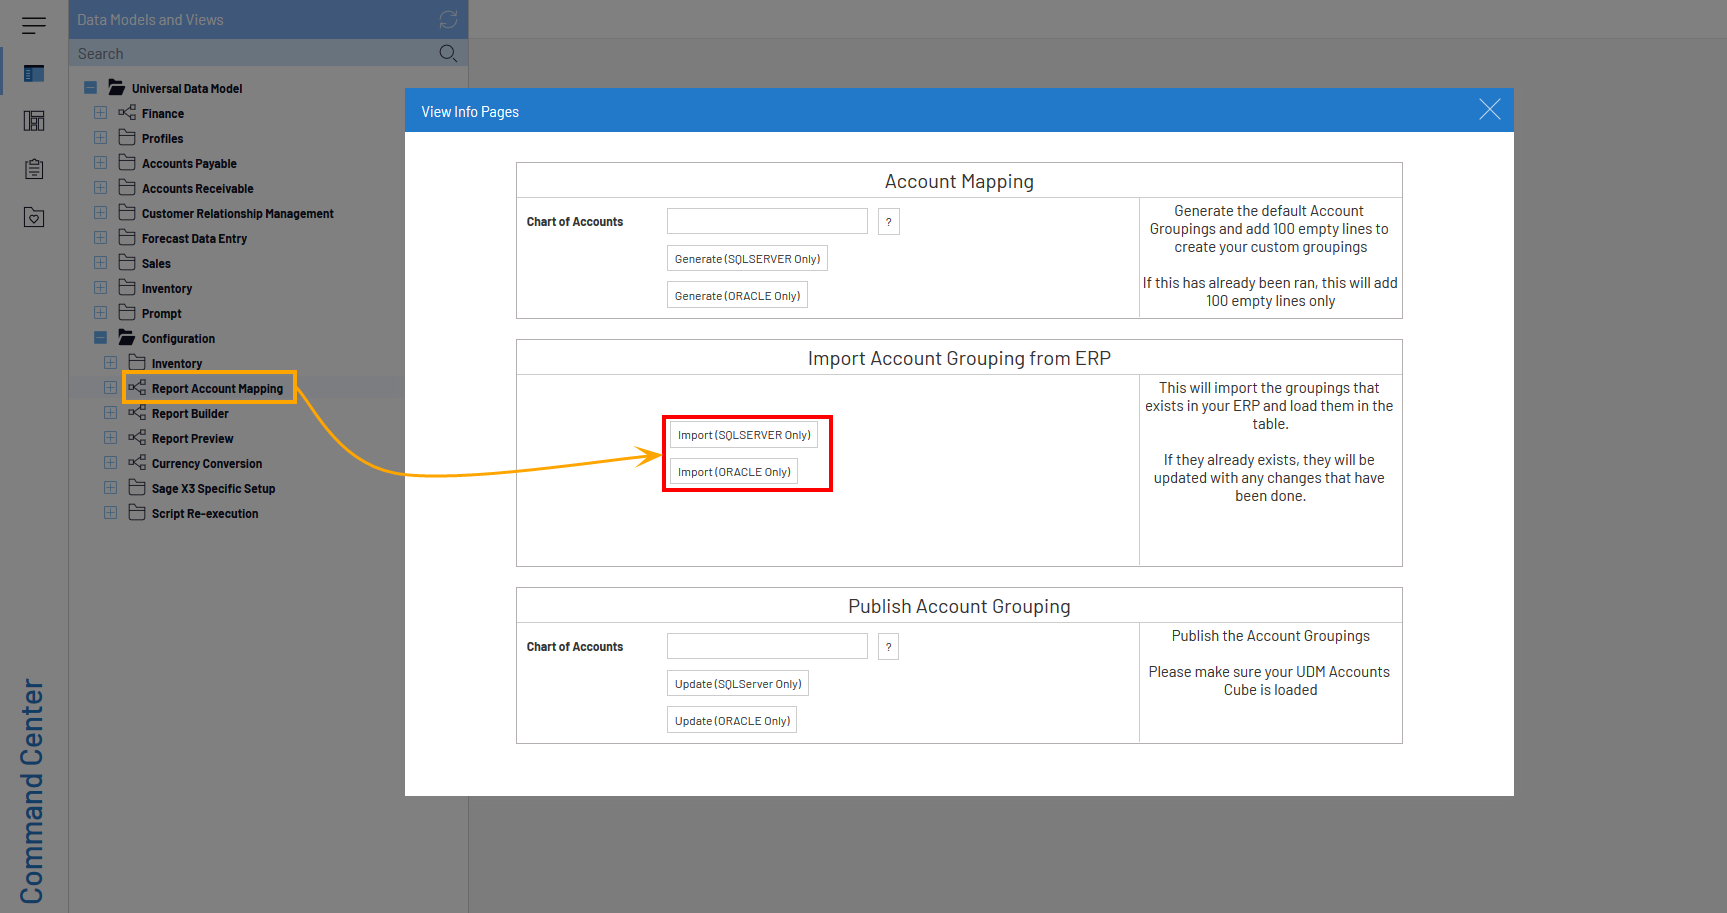Image resolution: width=1727 pixels, height=913 pixels.
Task: Expand the Finance tree node
Action: pos(101,113)
